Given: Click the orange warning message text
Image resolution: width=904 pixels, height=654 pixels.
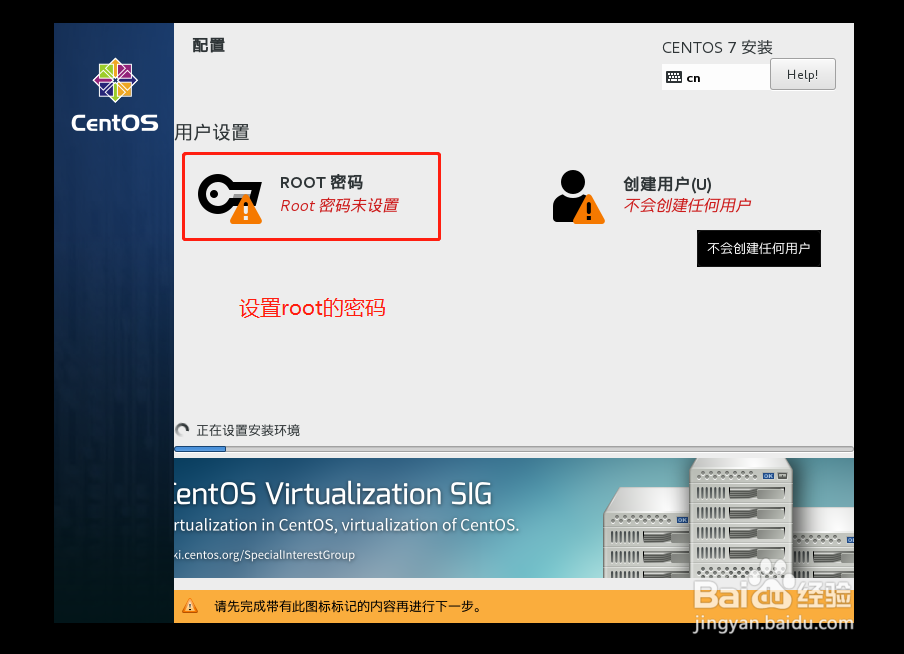Looking at the screenshot, I should coord(348,606).
